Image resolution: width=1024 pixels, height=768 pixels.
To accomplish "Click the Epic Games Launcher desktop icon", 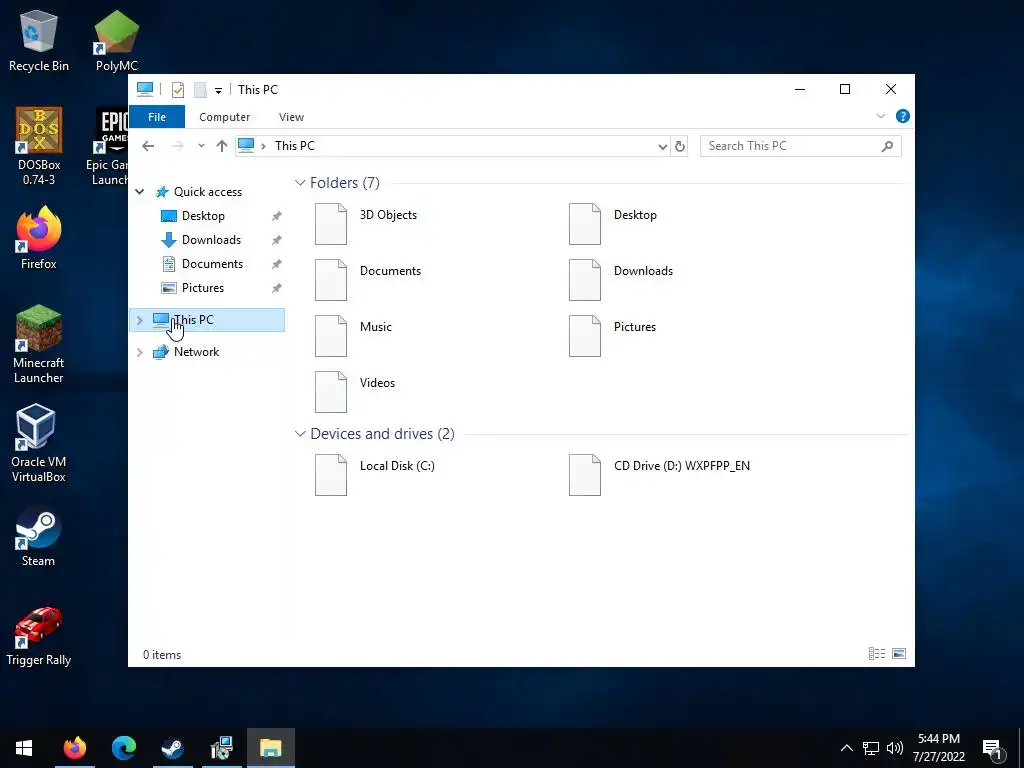I will pyautogui.click(x=108, y=146).
